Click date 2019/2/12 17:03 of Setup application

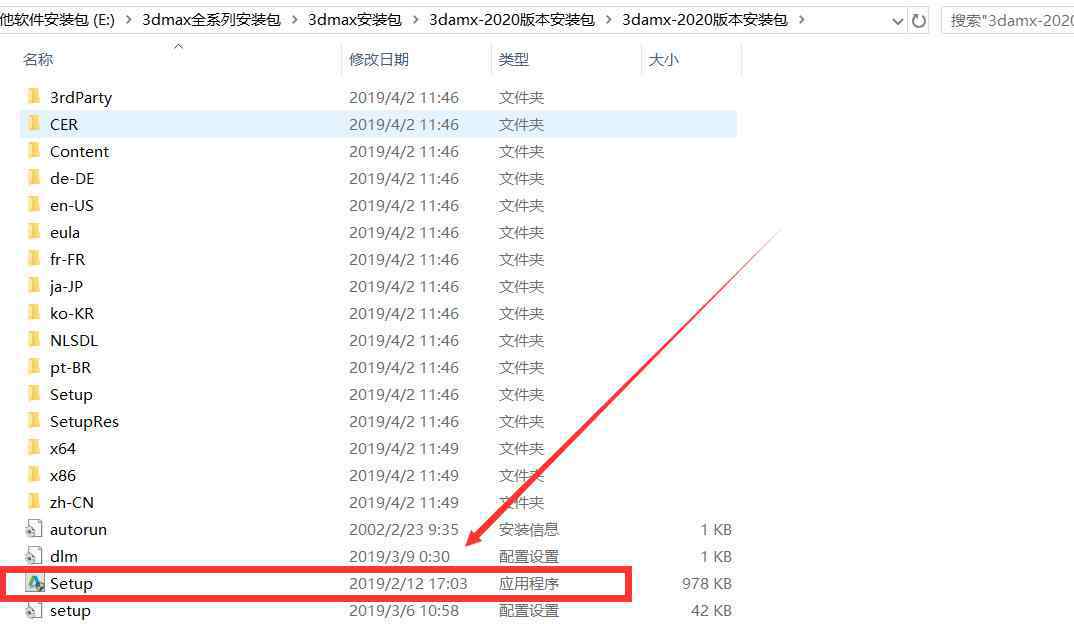click(x=408, y=584)
